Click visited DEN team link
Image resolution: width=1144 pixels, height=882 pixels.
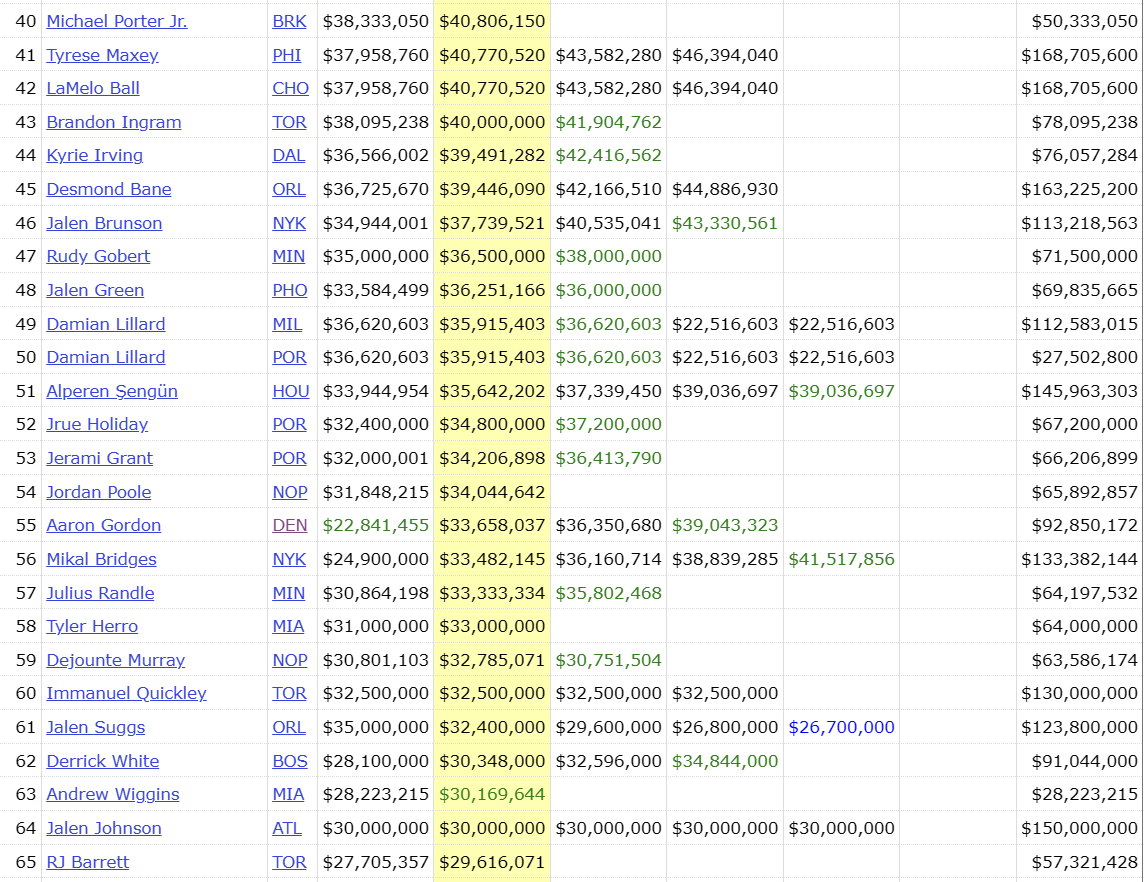[290, 525]
